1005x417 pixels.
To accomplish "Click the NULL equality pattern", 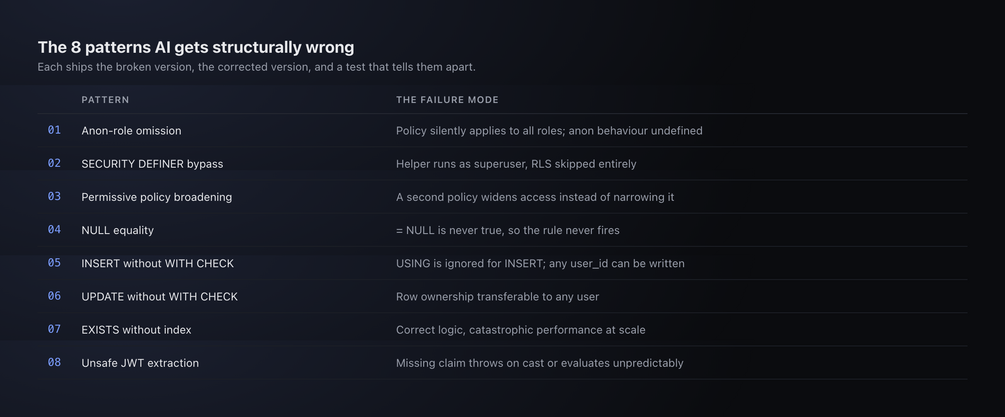I will click(x=117, y=230).
